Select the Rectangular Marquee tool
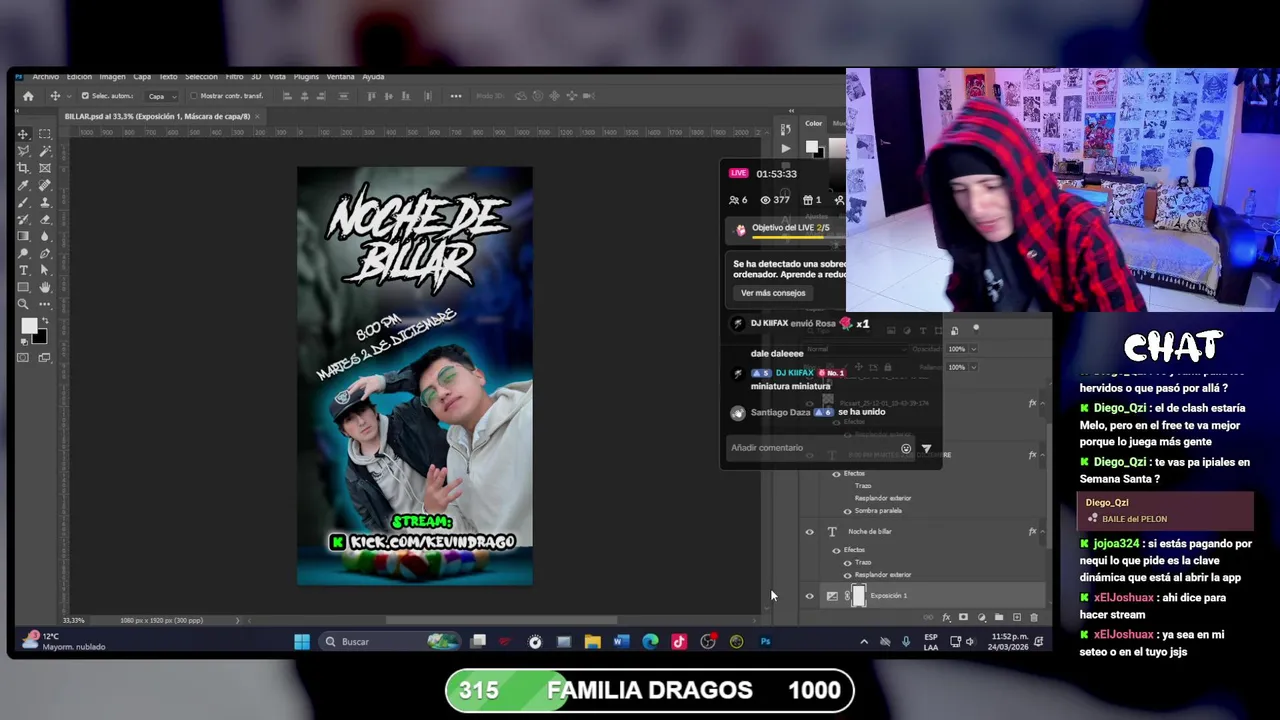The width and height of the screenshot is (1280, 720). click(x=45, y=134)
